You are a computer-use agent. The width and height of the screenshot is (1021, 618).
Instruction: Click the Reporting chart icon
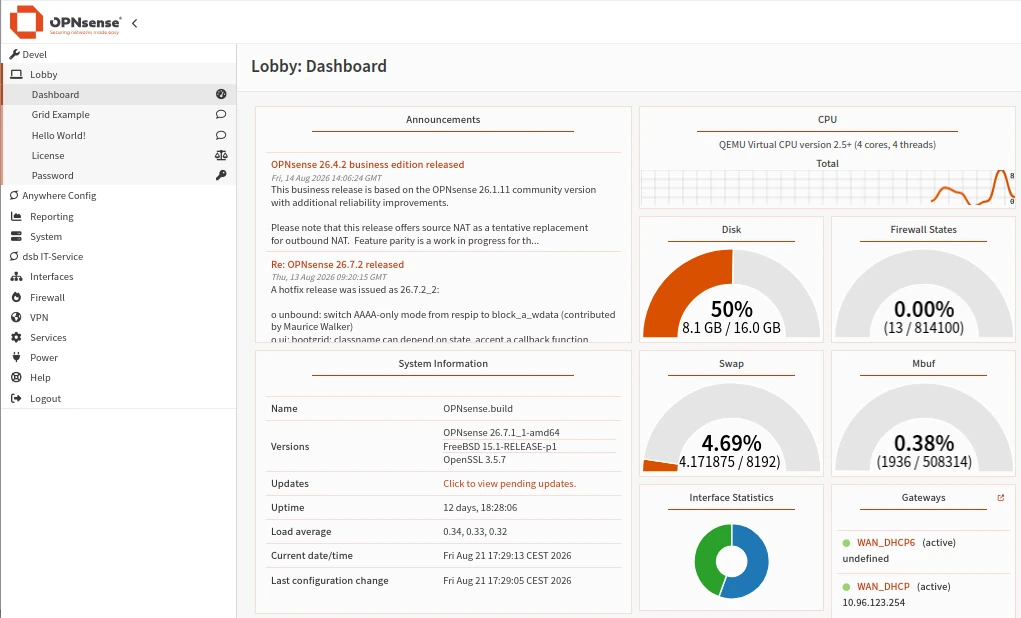pos(16,216)
